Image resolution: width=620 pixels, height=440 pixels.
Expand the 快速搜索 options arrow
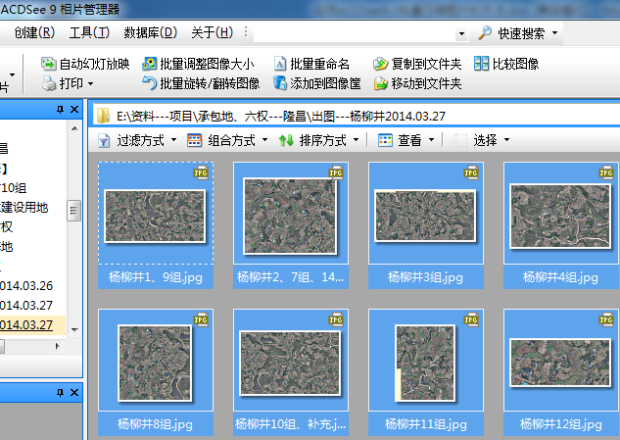point(555,33)
